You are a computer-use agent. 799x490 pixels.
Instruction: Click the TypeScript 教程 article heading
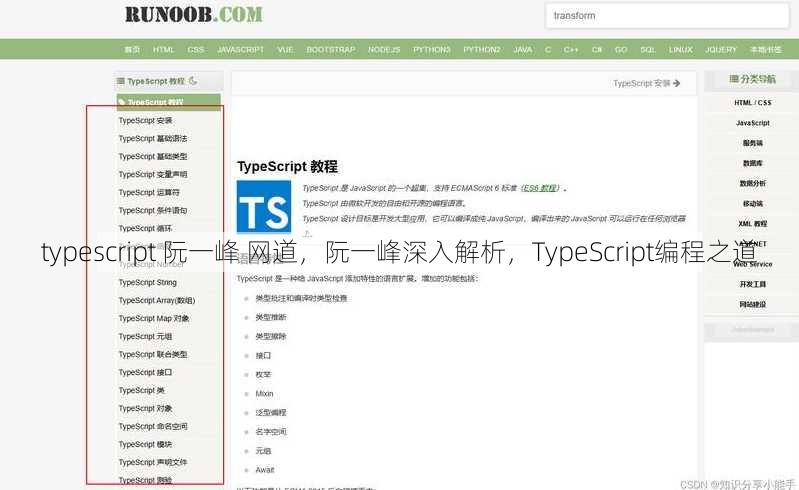[x=287, y=167]
